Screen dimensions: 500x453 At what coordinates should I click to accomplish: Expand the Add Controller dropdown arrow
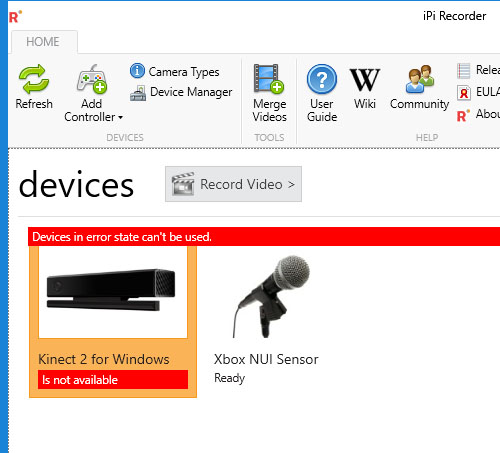120,117
